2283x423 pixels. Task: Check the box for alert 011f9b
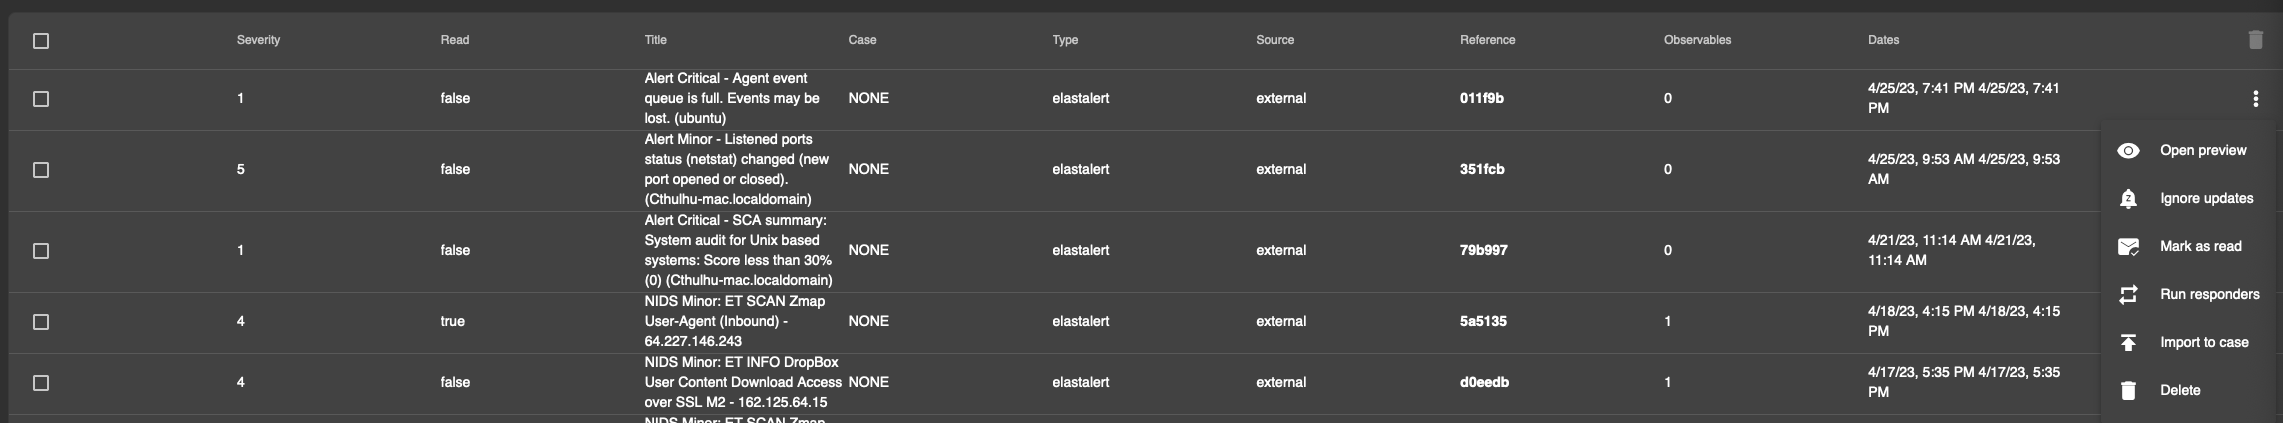point(41,99)
